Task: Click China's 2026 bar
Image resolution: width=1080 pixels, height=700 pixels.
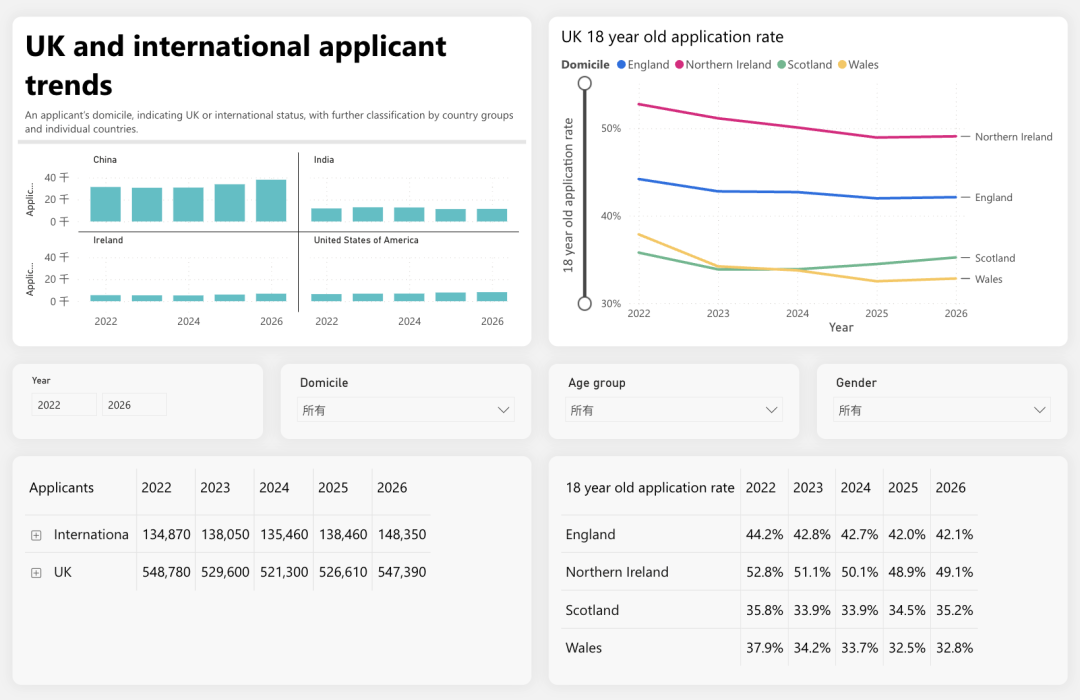Action: point(271,200)
